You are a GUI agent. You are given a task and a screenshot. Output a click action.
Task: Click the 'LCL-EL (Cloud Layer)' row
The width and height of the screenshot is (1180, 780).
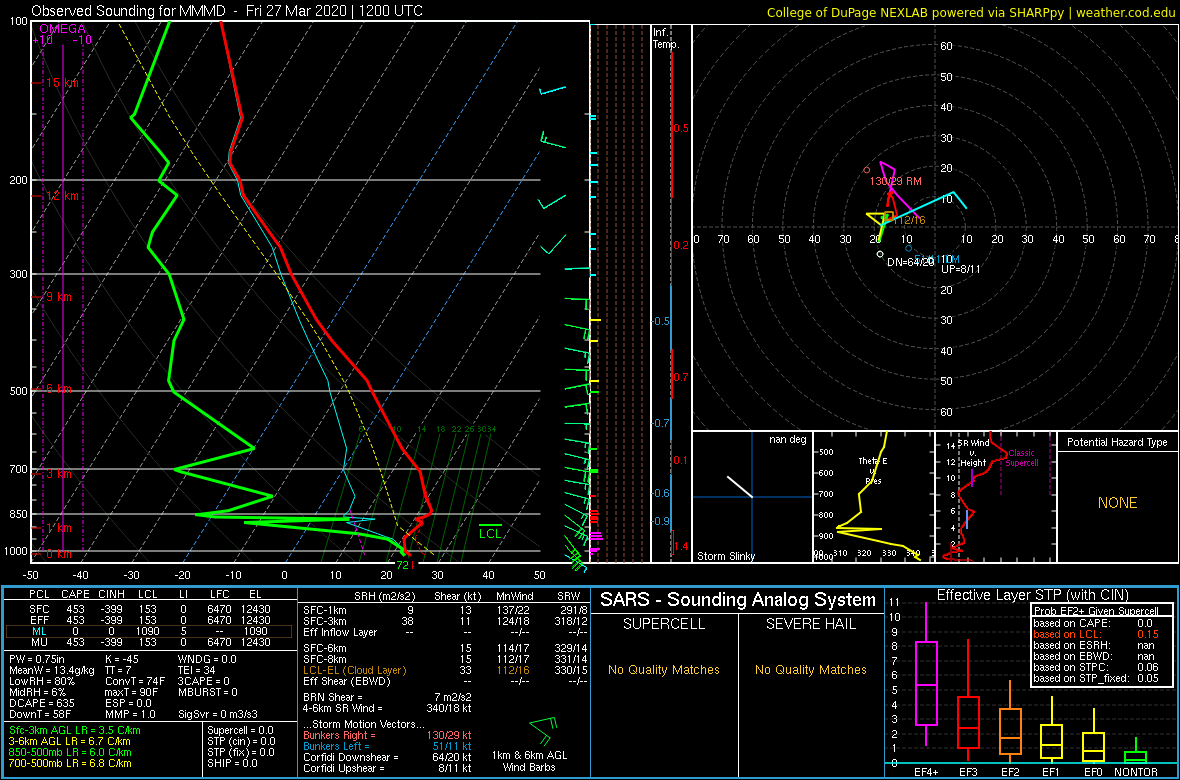[445, 669]
